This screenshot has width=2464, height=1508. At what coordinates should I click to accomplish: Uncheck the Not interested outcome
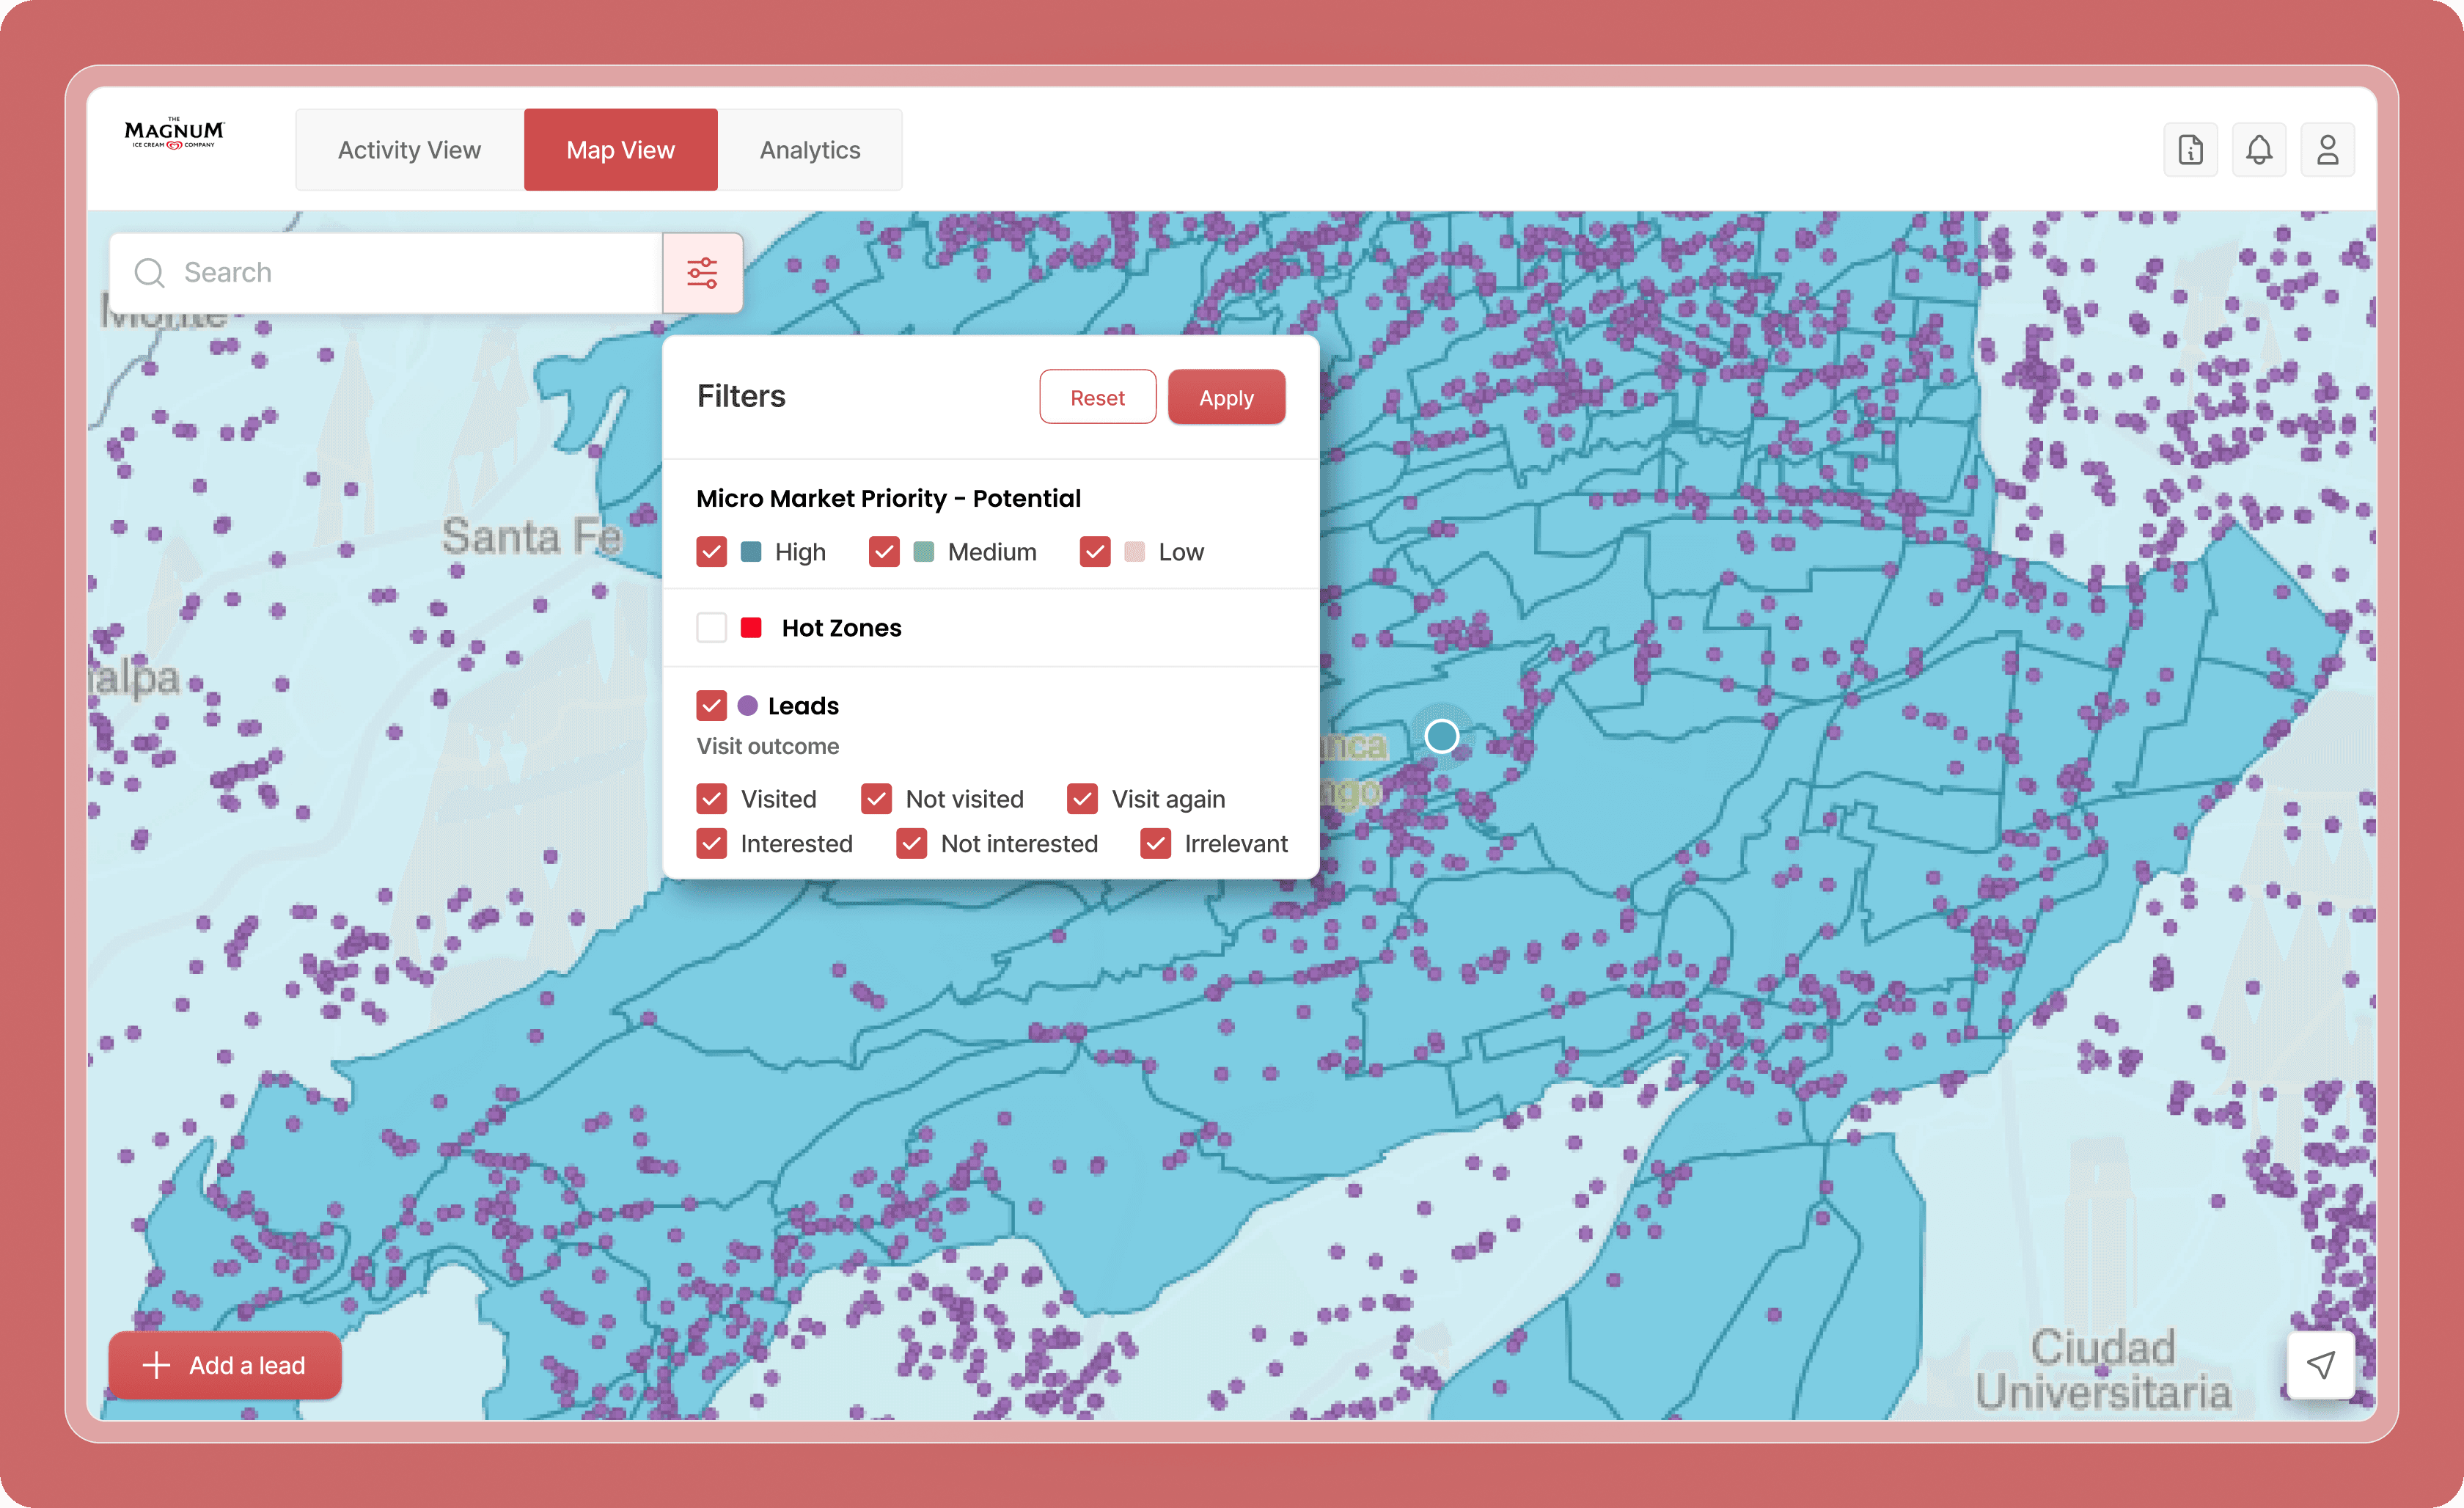pos(911,844)
